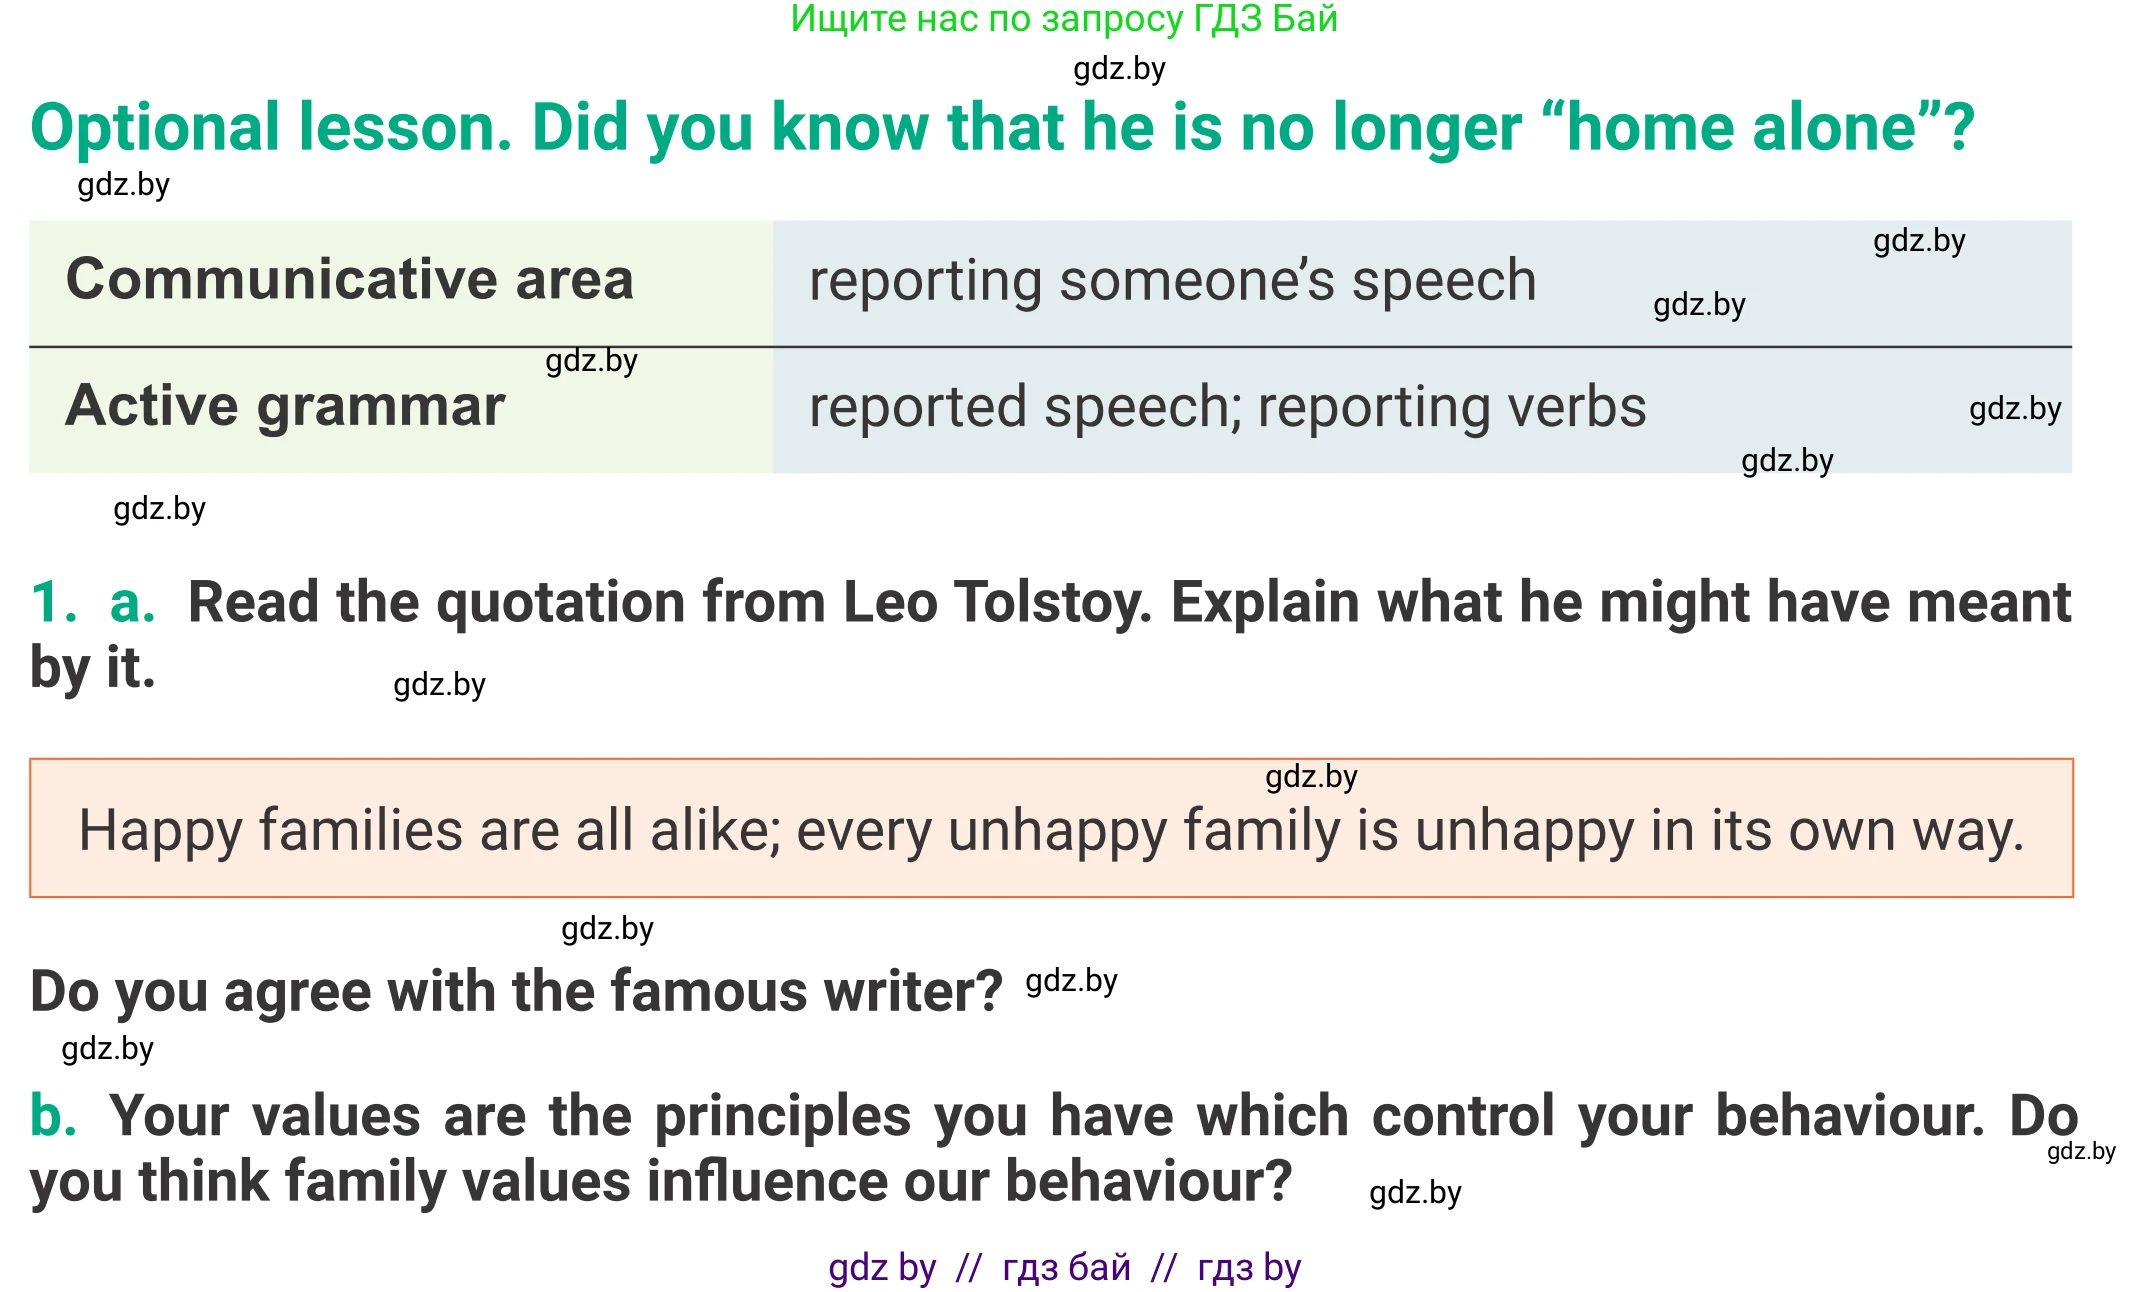This screenshot has height=1292, width=2132.
Task: Click the gdz.by watermark above 'Active grammar'
Action: [591, 361]
